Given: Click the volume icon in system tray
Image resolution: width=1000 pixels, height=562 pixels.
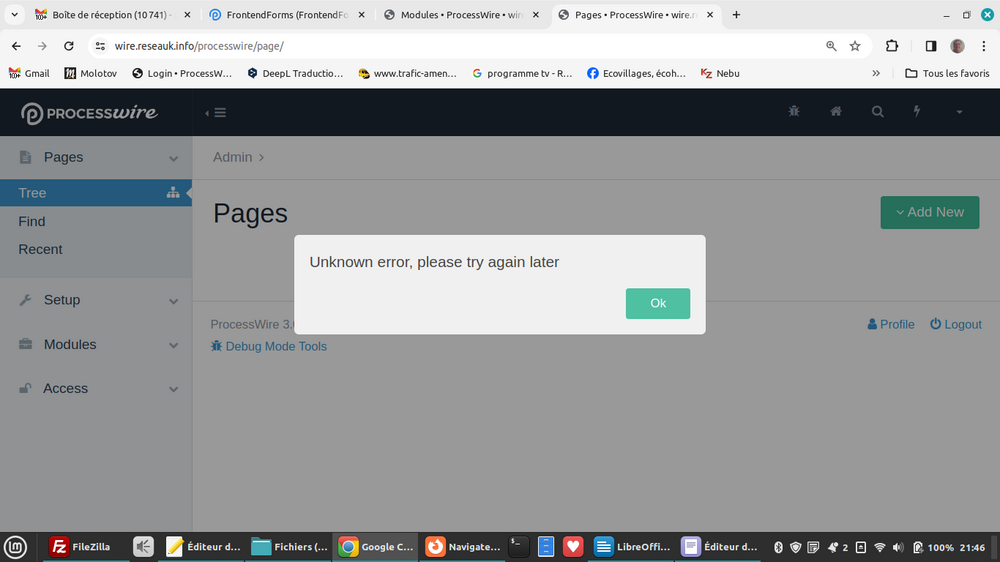Looking at the screenshot, I should coord(898,547).
